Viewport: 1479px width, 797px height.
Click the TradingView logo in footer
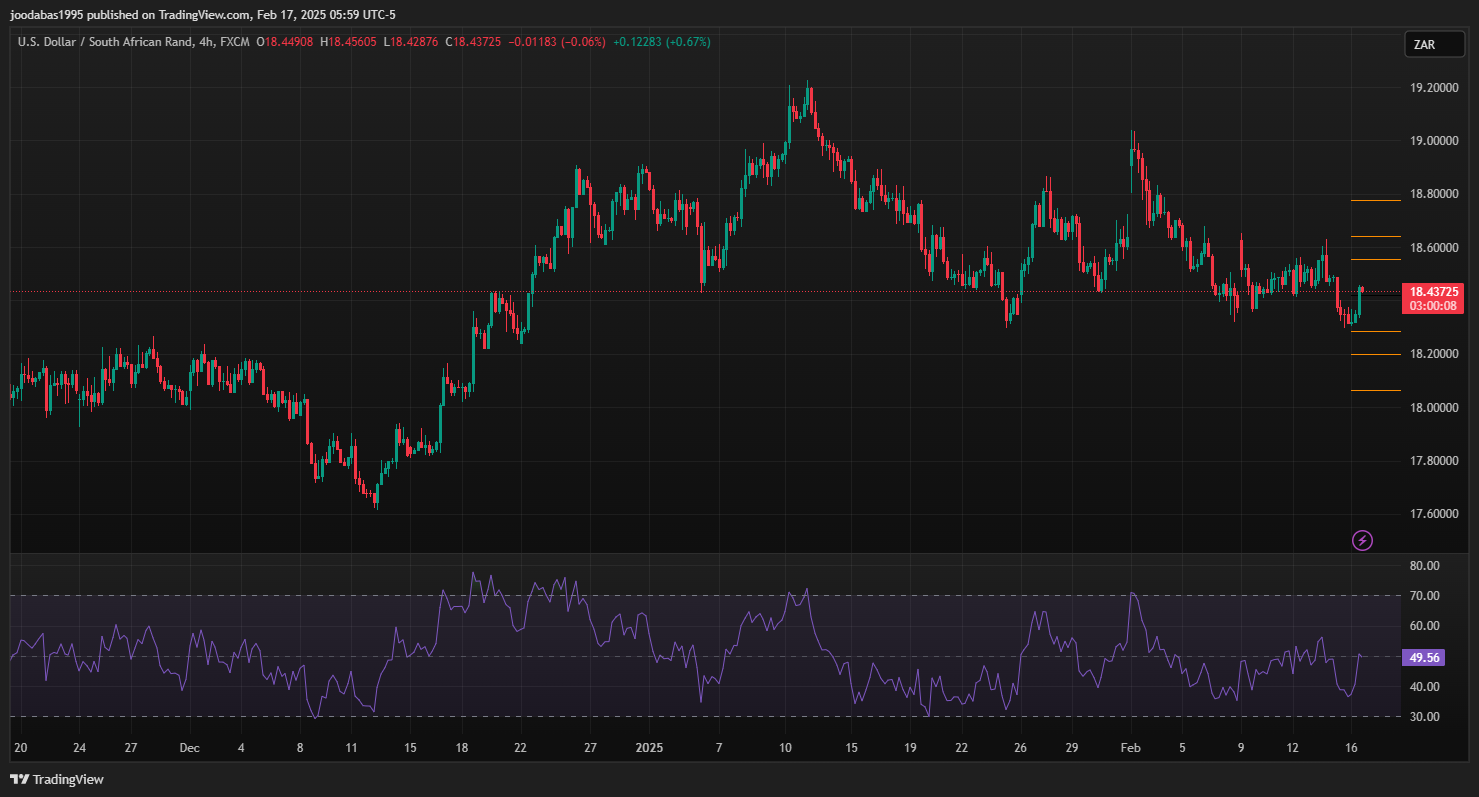coord(57,779)
